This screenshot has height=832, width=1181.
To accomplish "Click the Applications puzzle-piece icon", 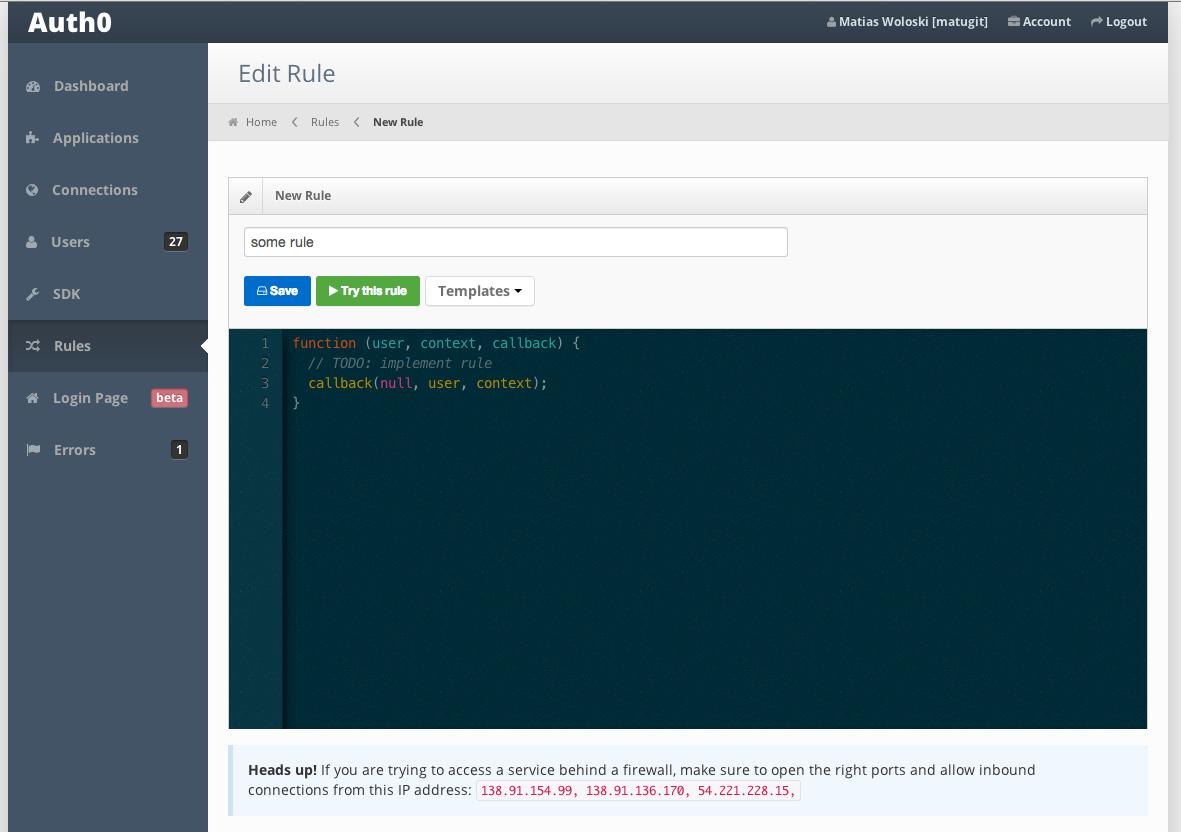I will (32, 138).
